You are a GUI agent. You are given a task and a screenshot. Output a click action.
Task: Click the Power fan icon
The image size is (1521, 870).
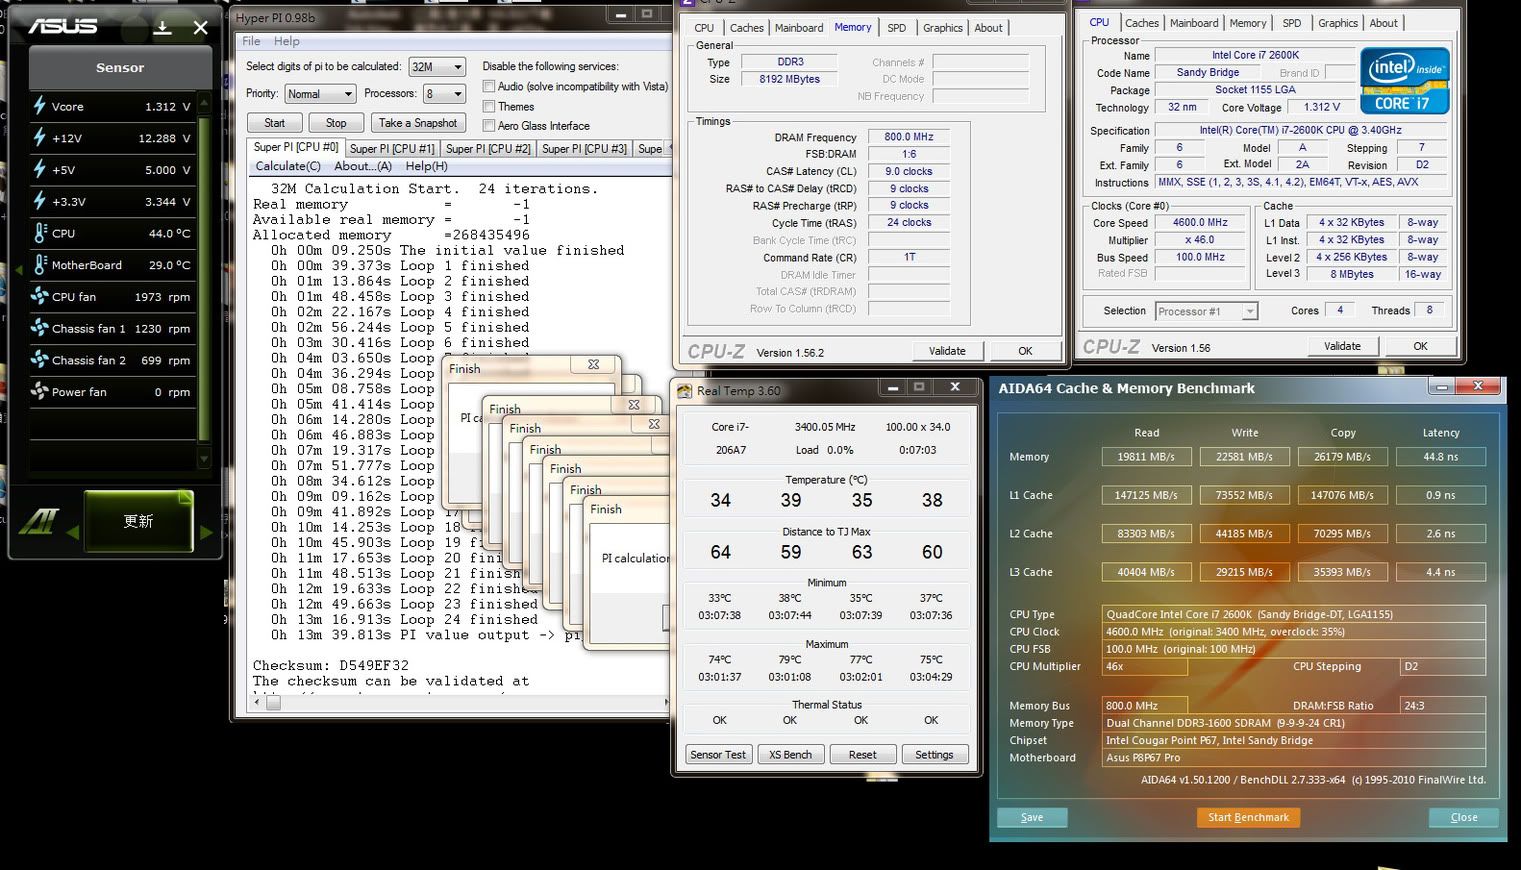(x=40, y=391)
